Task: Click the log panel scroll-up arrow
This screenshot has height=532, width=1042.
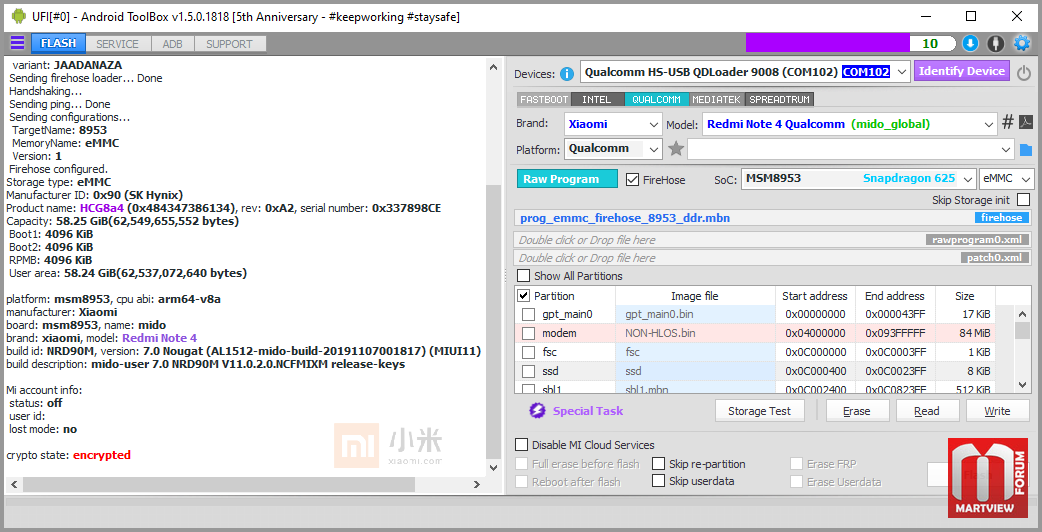Action: tap(492, 67)
